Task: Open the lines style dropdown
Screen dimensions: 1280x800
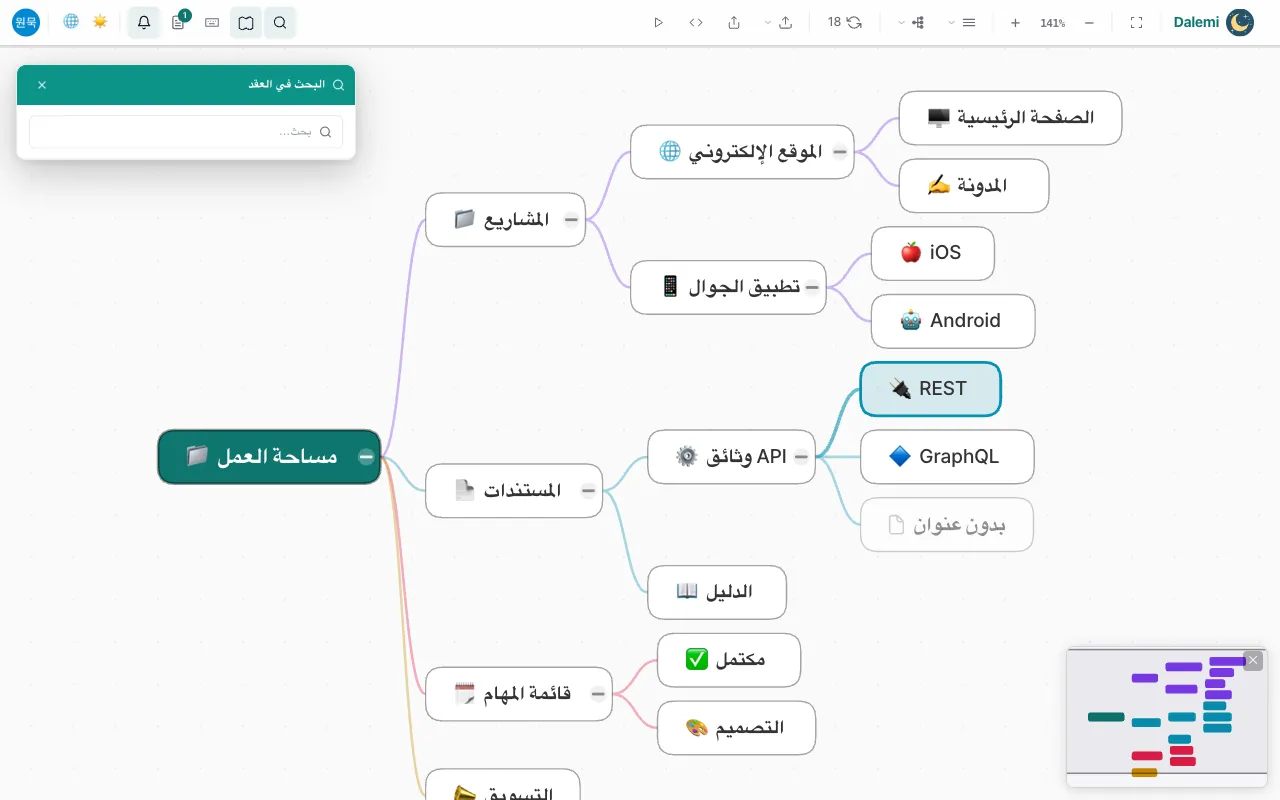Action: (x=962, y=22)
